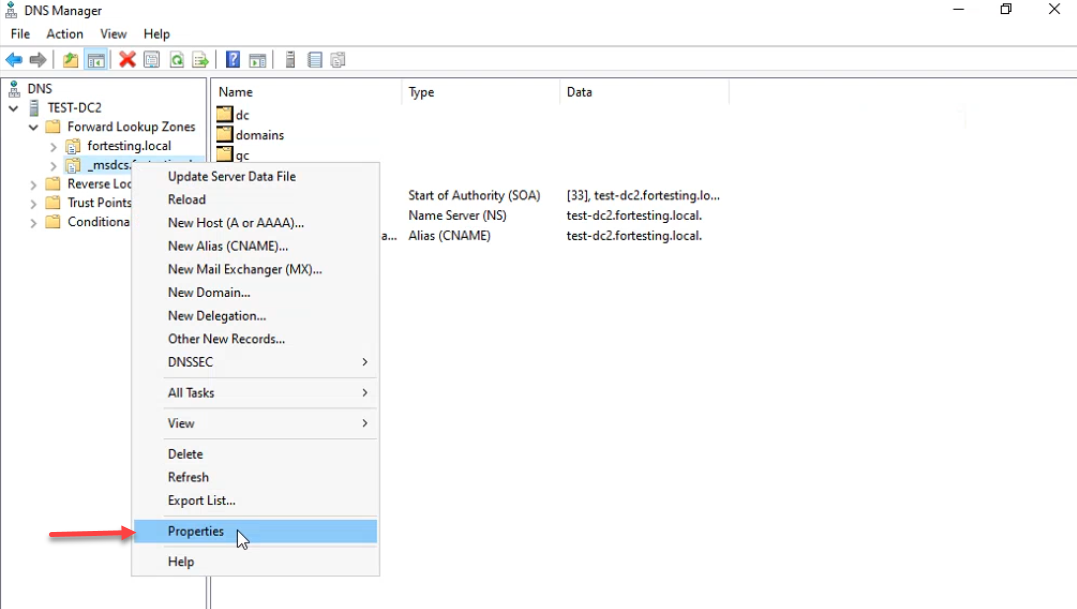Collapse the TEST-DC2 server node
1077x609 pixels.
(13, 108)
